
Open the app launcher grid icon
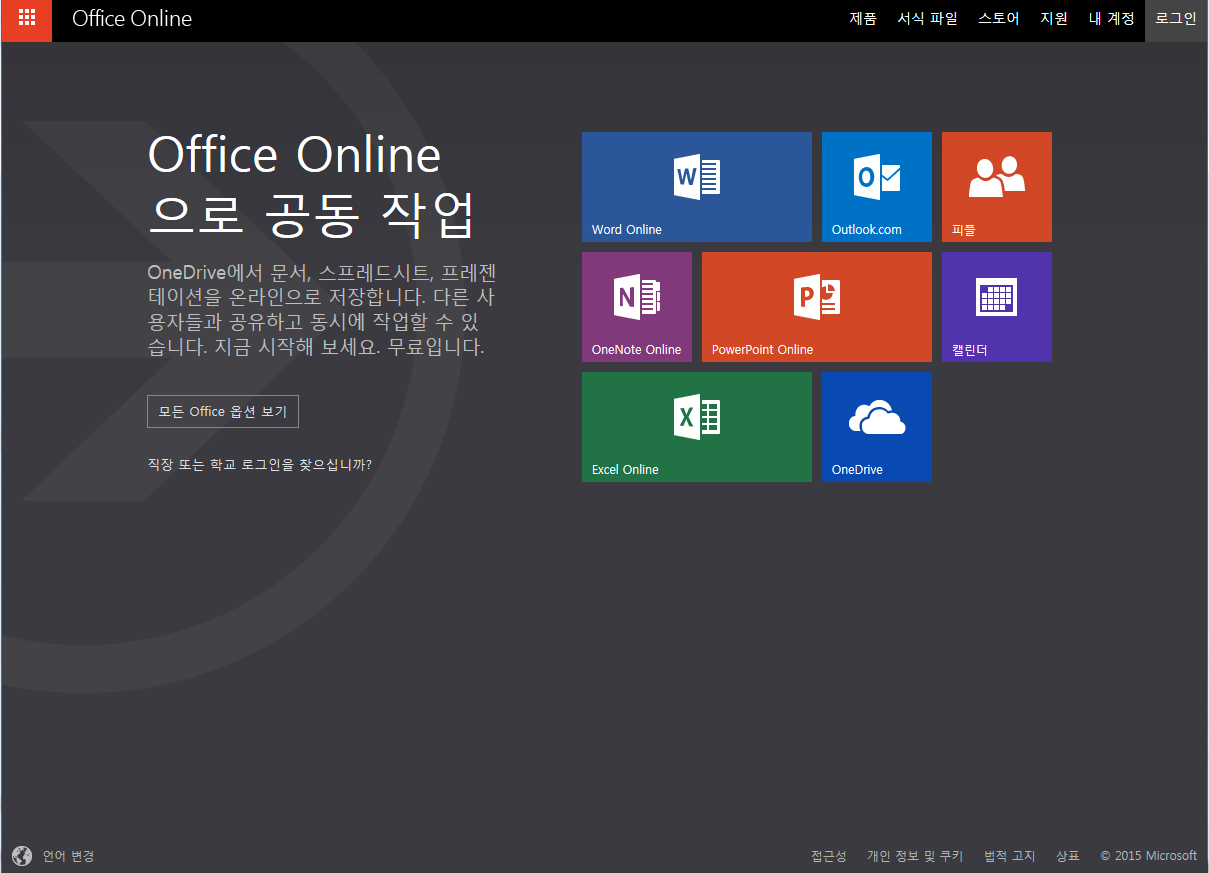point(27,18)
